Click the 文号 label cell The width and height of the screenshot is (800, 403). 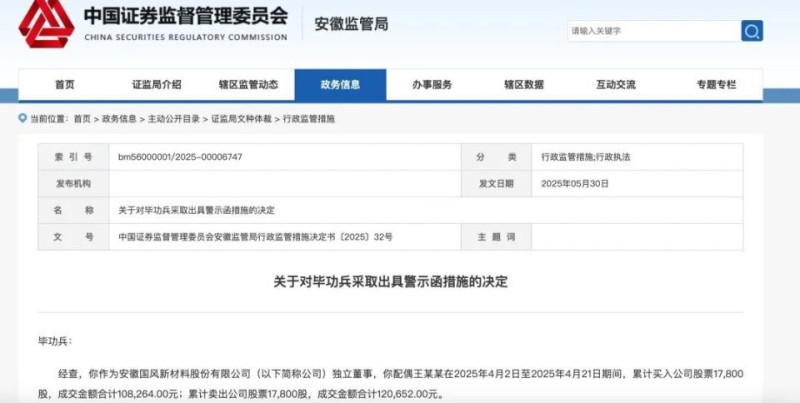pos(73,237)
